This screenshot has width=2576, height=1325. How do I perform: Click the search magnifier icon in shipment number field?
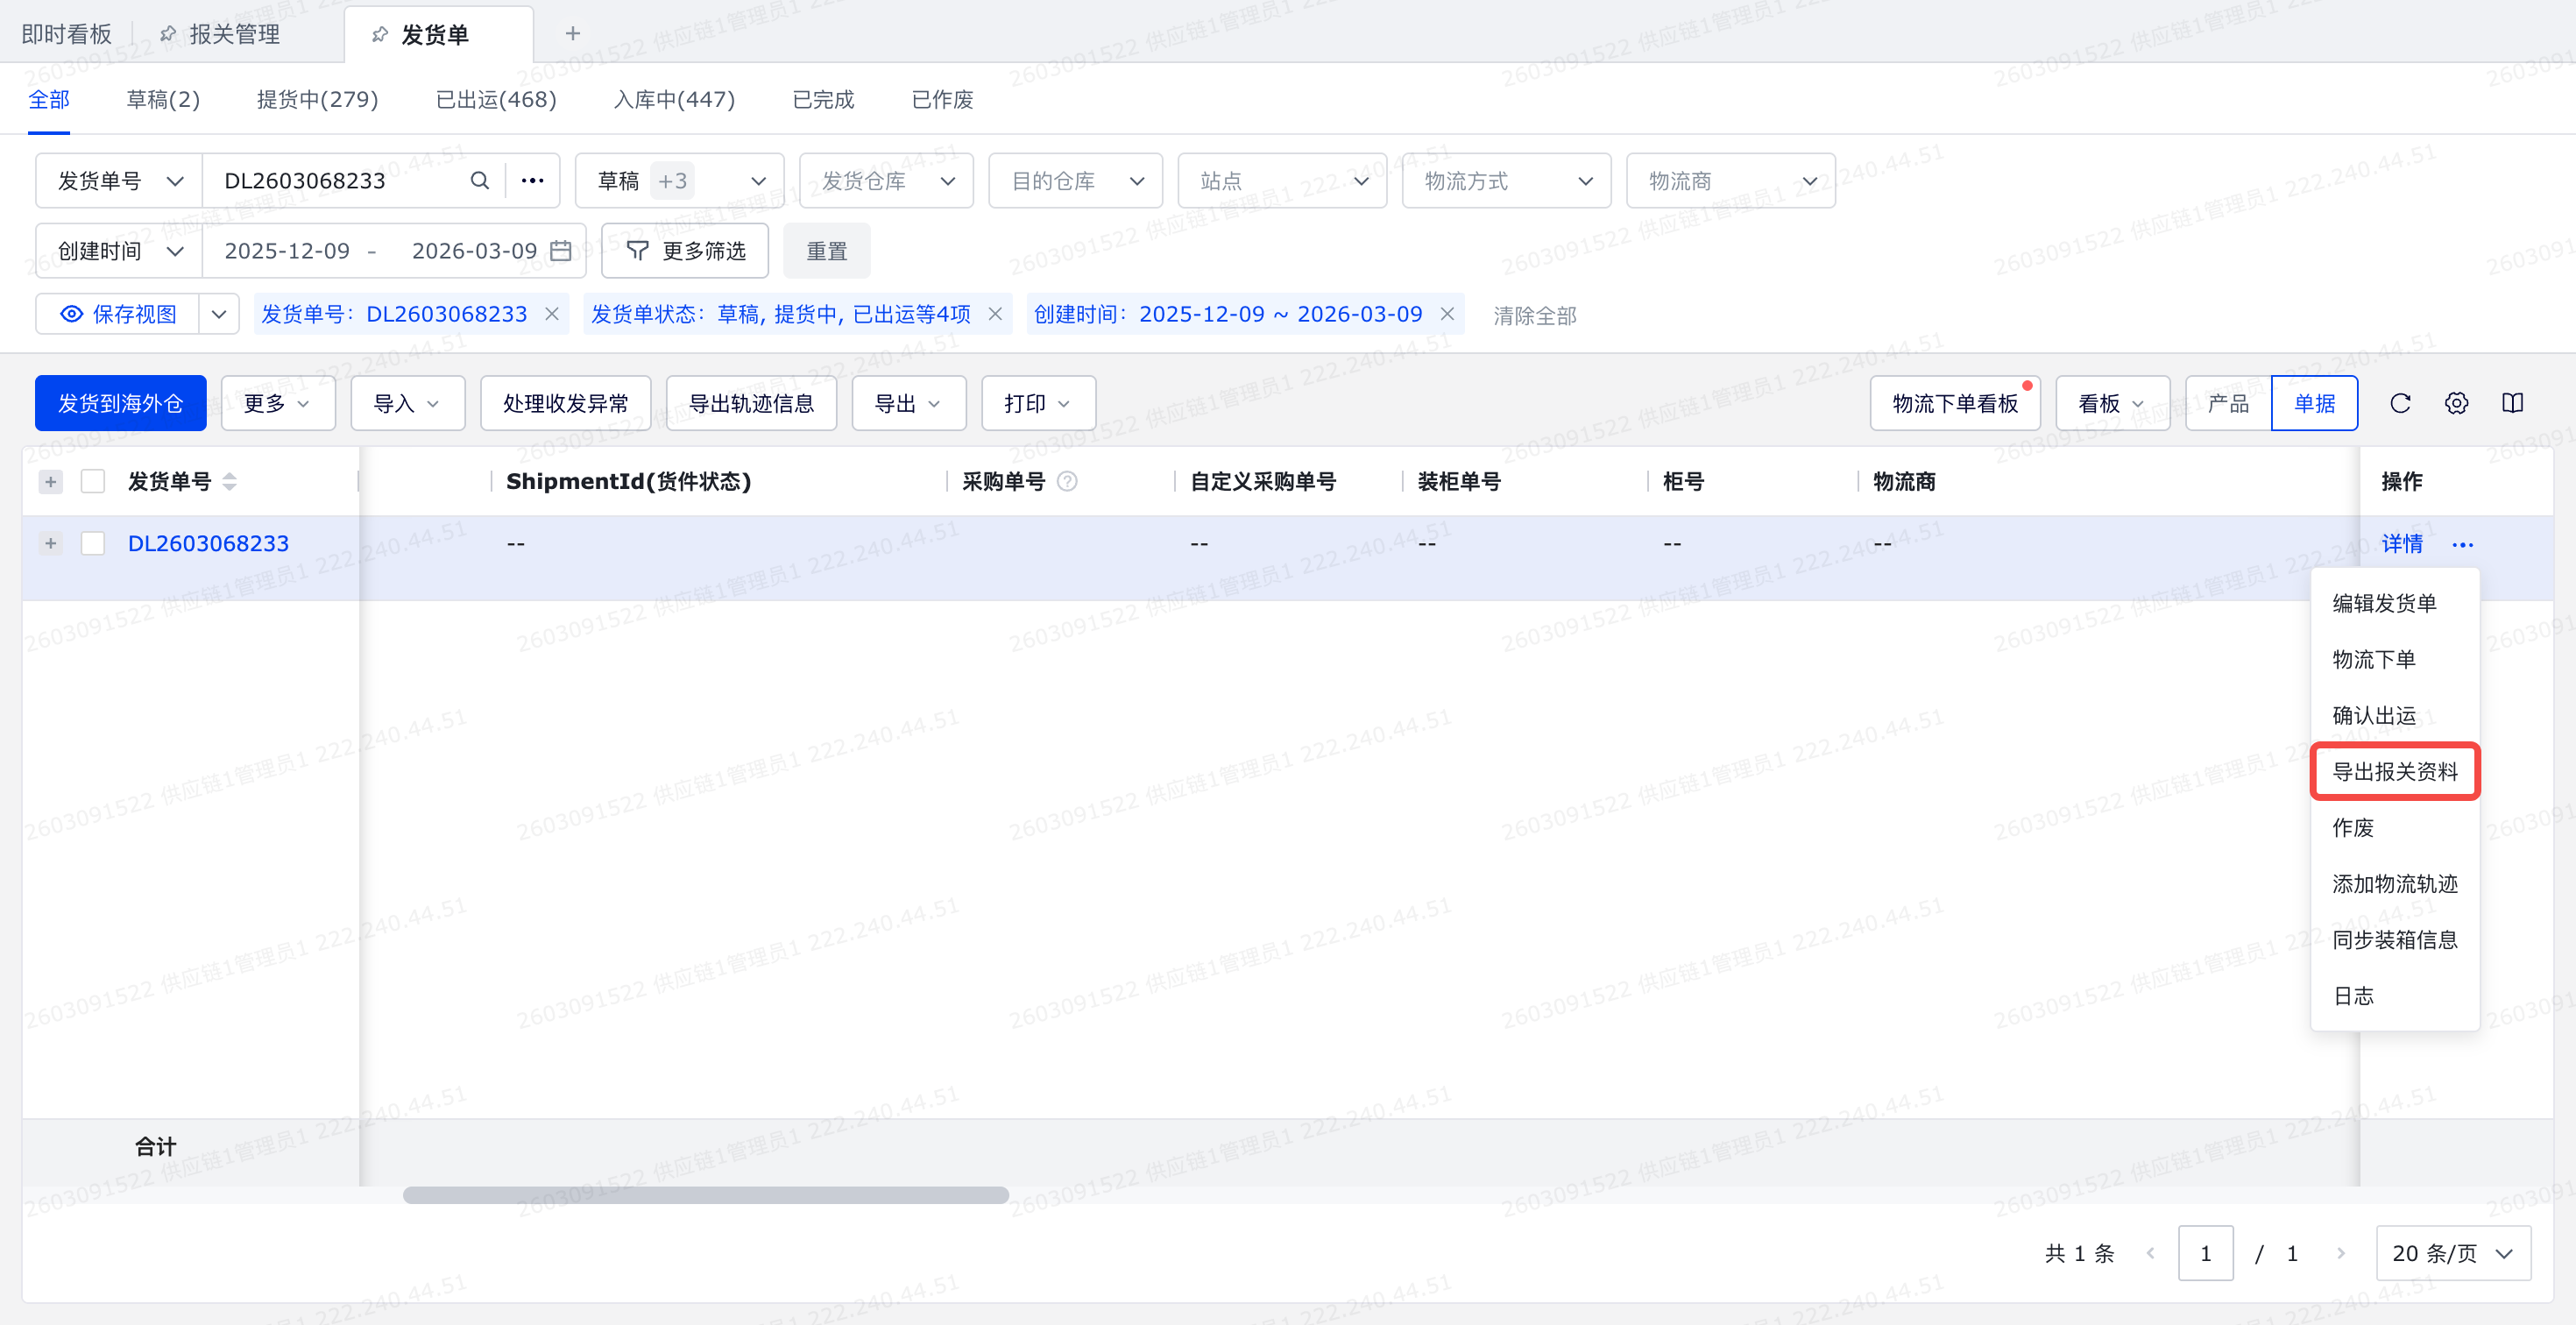coord(480,181)
